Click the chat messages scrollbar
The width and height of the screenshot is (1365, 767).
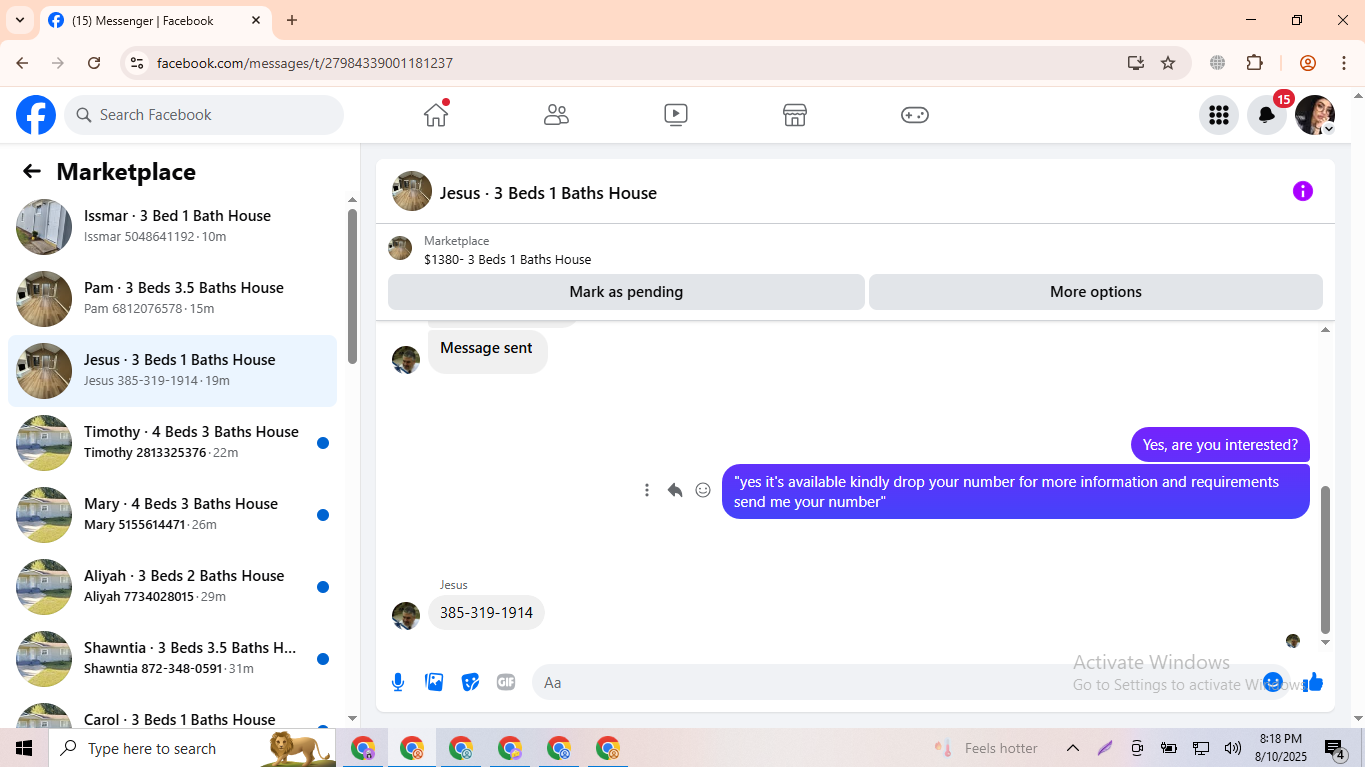pyautogui.click(x=1326, y=560)
